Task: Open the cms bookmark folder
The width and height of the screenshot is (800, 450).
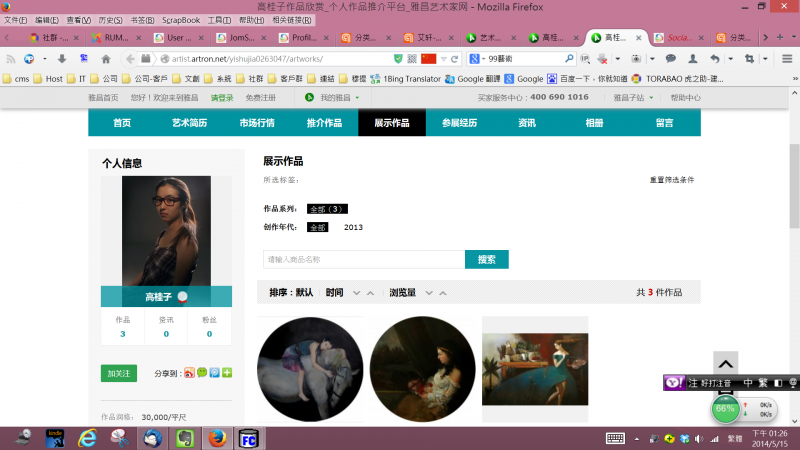Action: tap(16, 79)
